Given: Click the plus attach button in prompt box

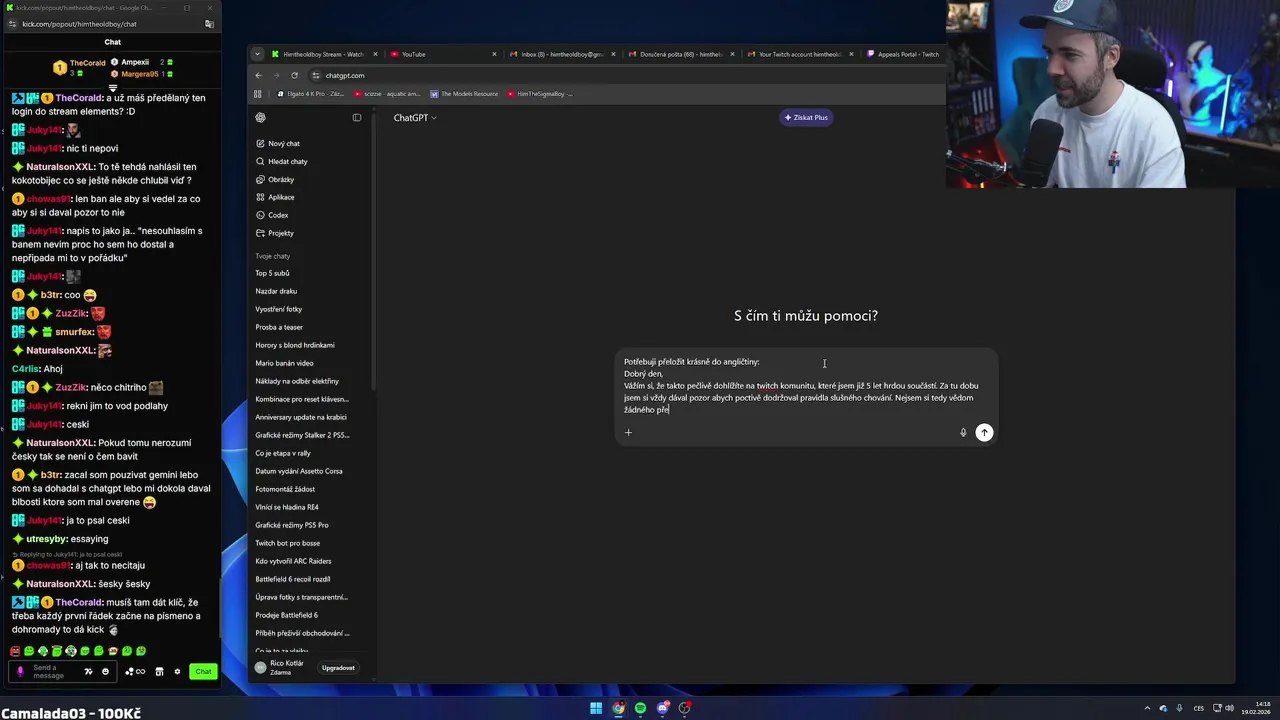Looking at the screenshot, I should coord(628,432).
